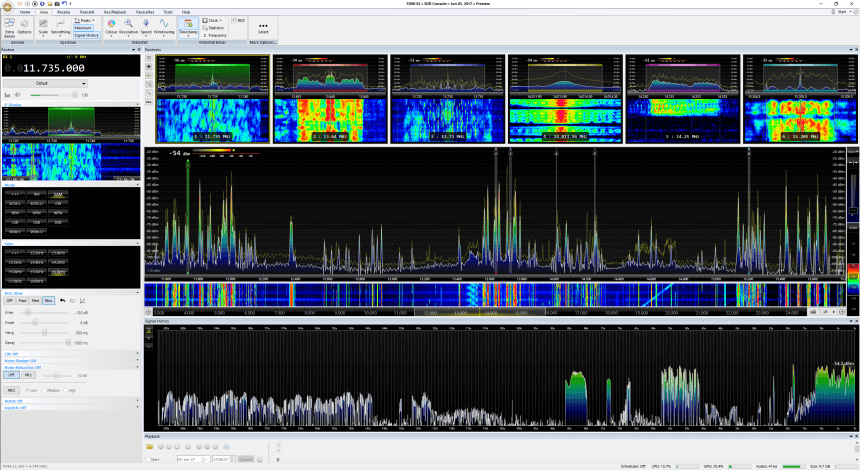Toggle Maximum peak display
The width and height of the screenshot is (860, 470).
83,28
